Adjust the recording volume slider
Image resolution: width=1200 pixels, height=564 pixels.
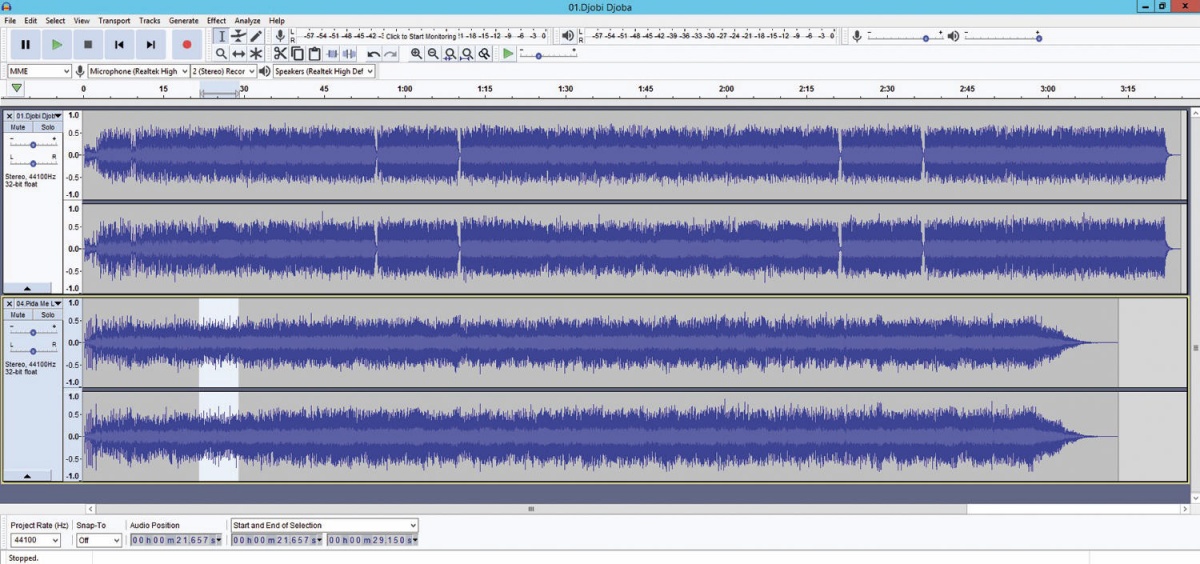click(905, 36)
